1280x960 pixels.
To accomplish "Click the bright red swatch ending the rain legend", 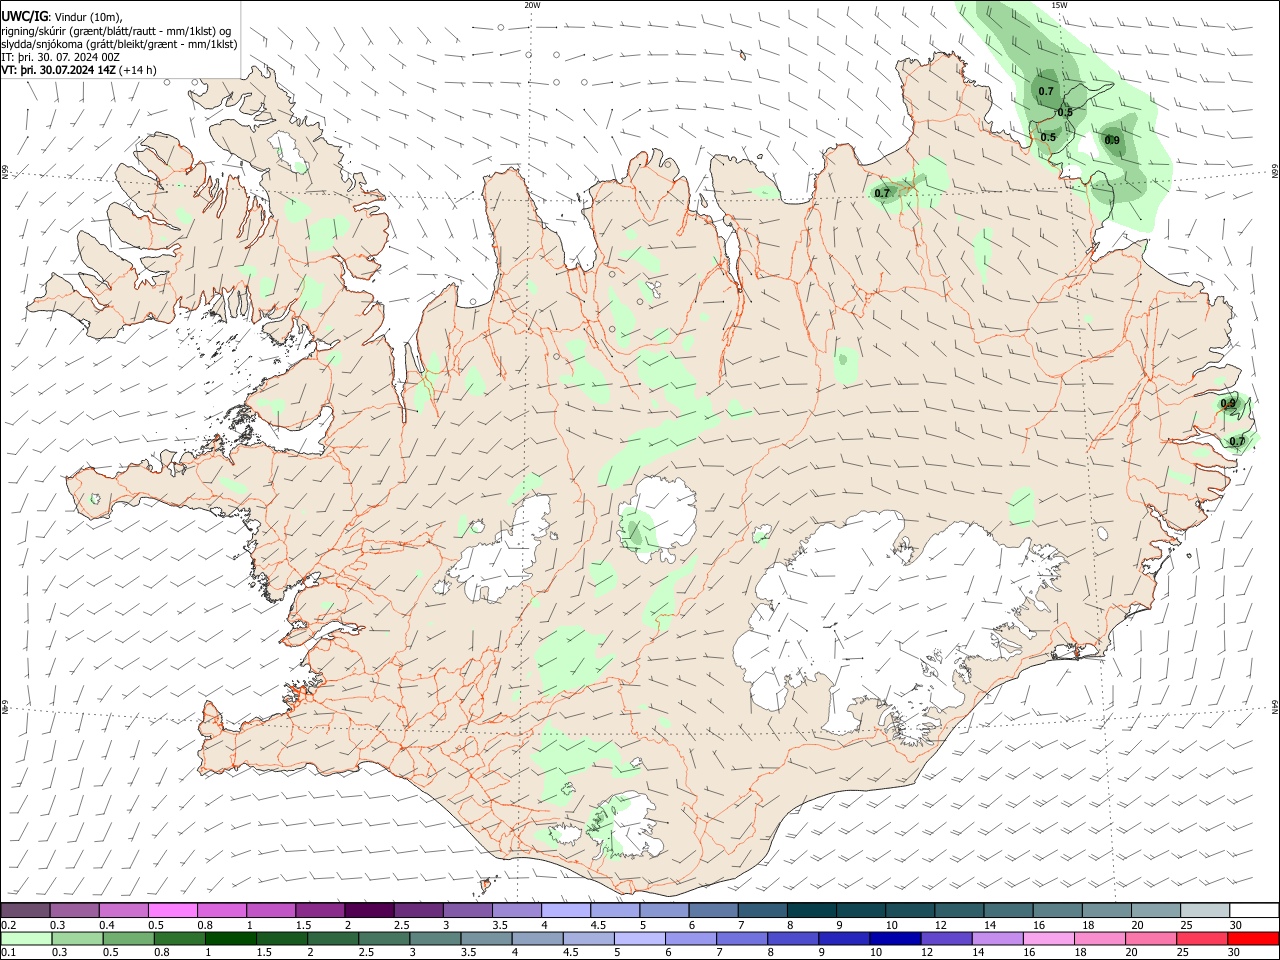I will [1254, 939].
